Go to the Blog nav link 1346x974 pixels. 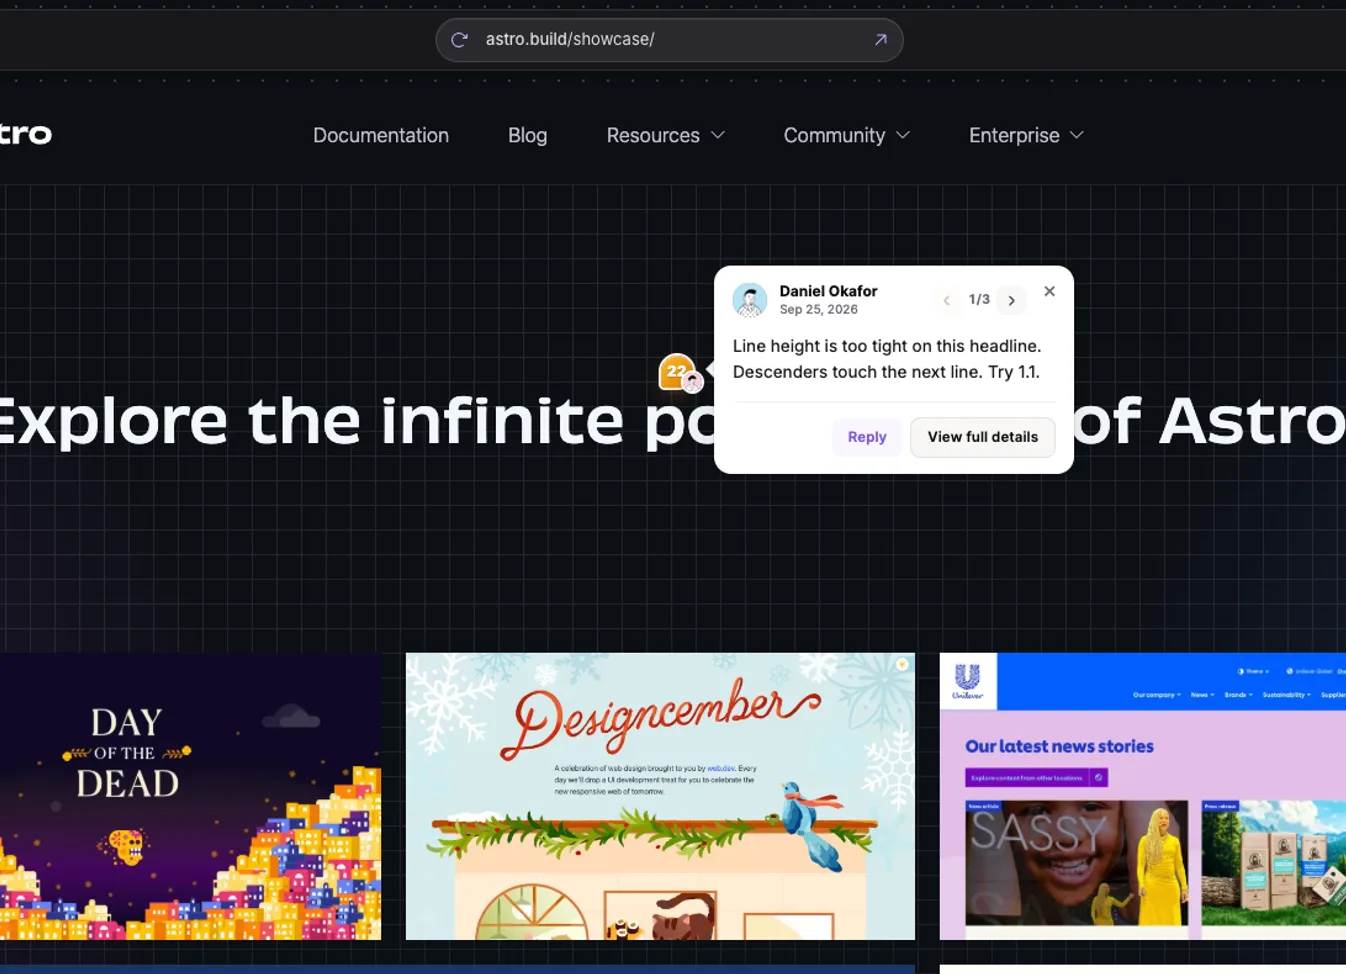527,135
